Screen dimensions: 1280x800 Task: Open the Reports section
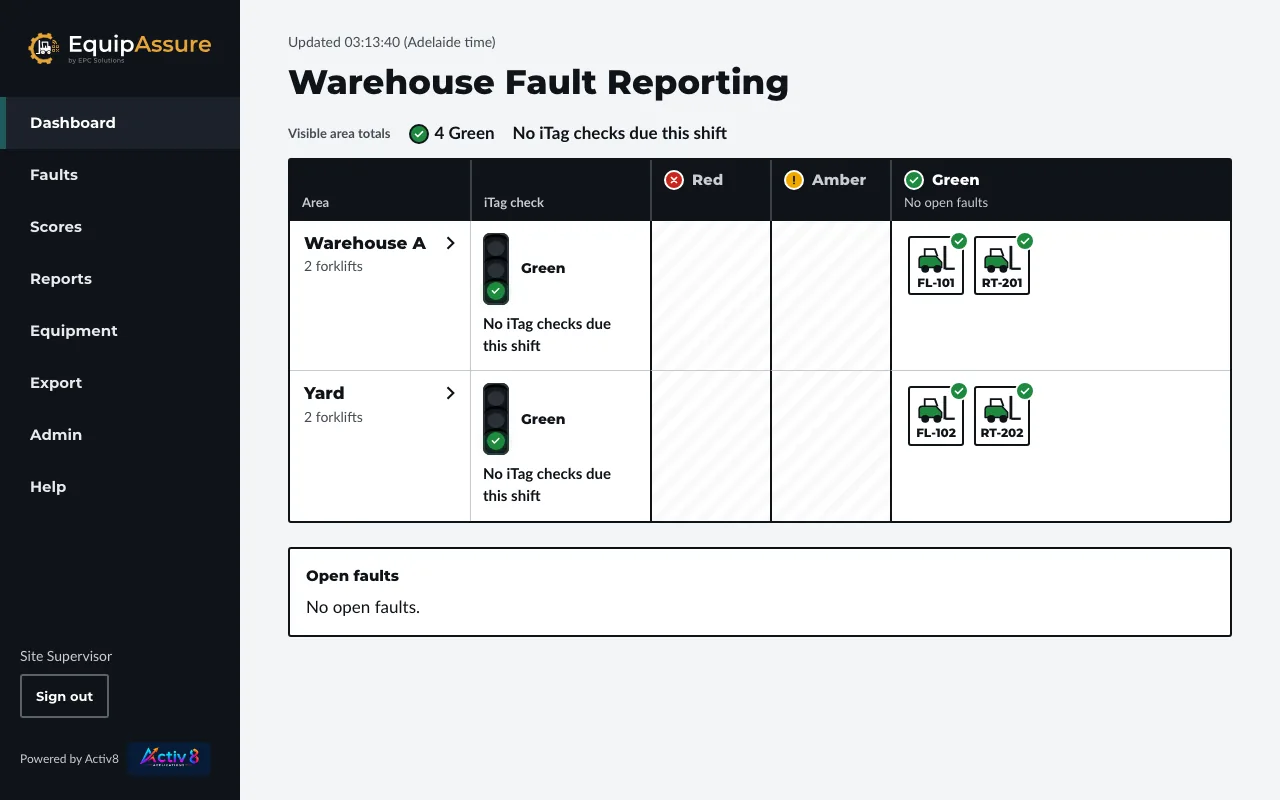[120, 279]
